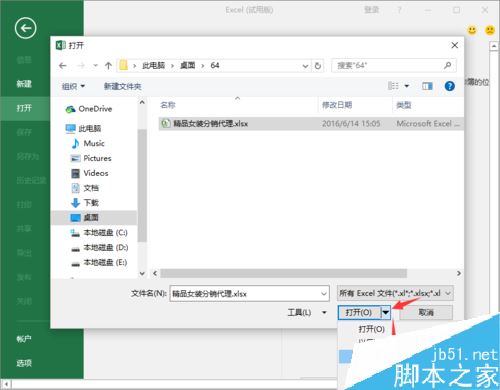The width and height of the screenshot is (500, 390).
Task: Select 打开 in Excel backstage menu
Action: tap(24, 108)
